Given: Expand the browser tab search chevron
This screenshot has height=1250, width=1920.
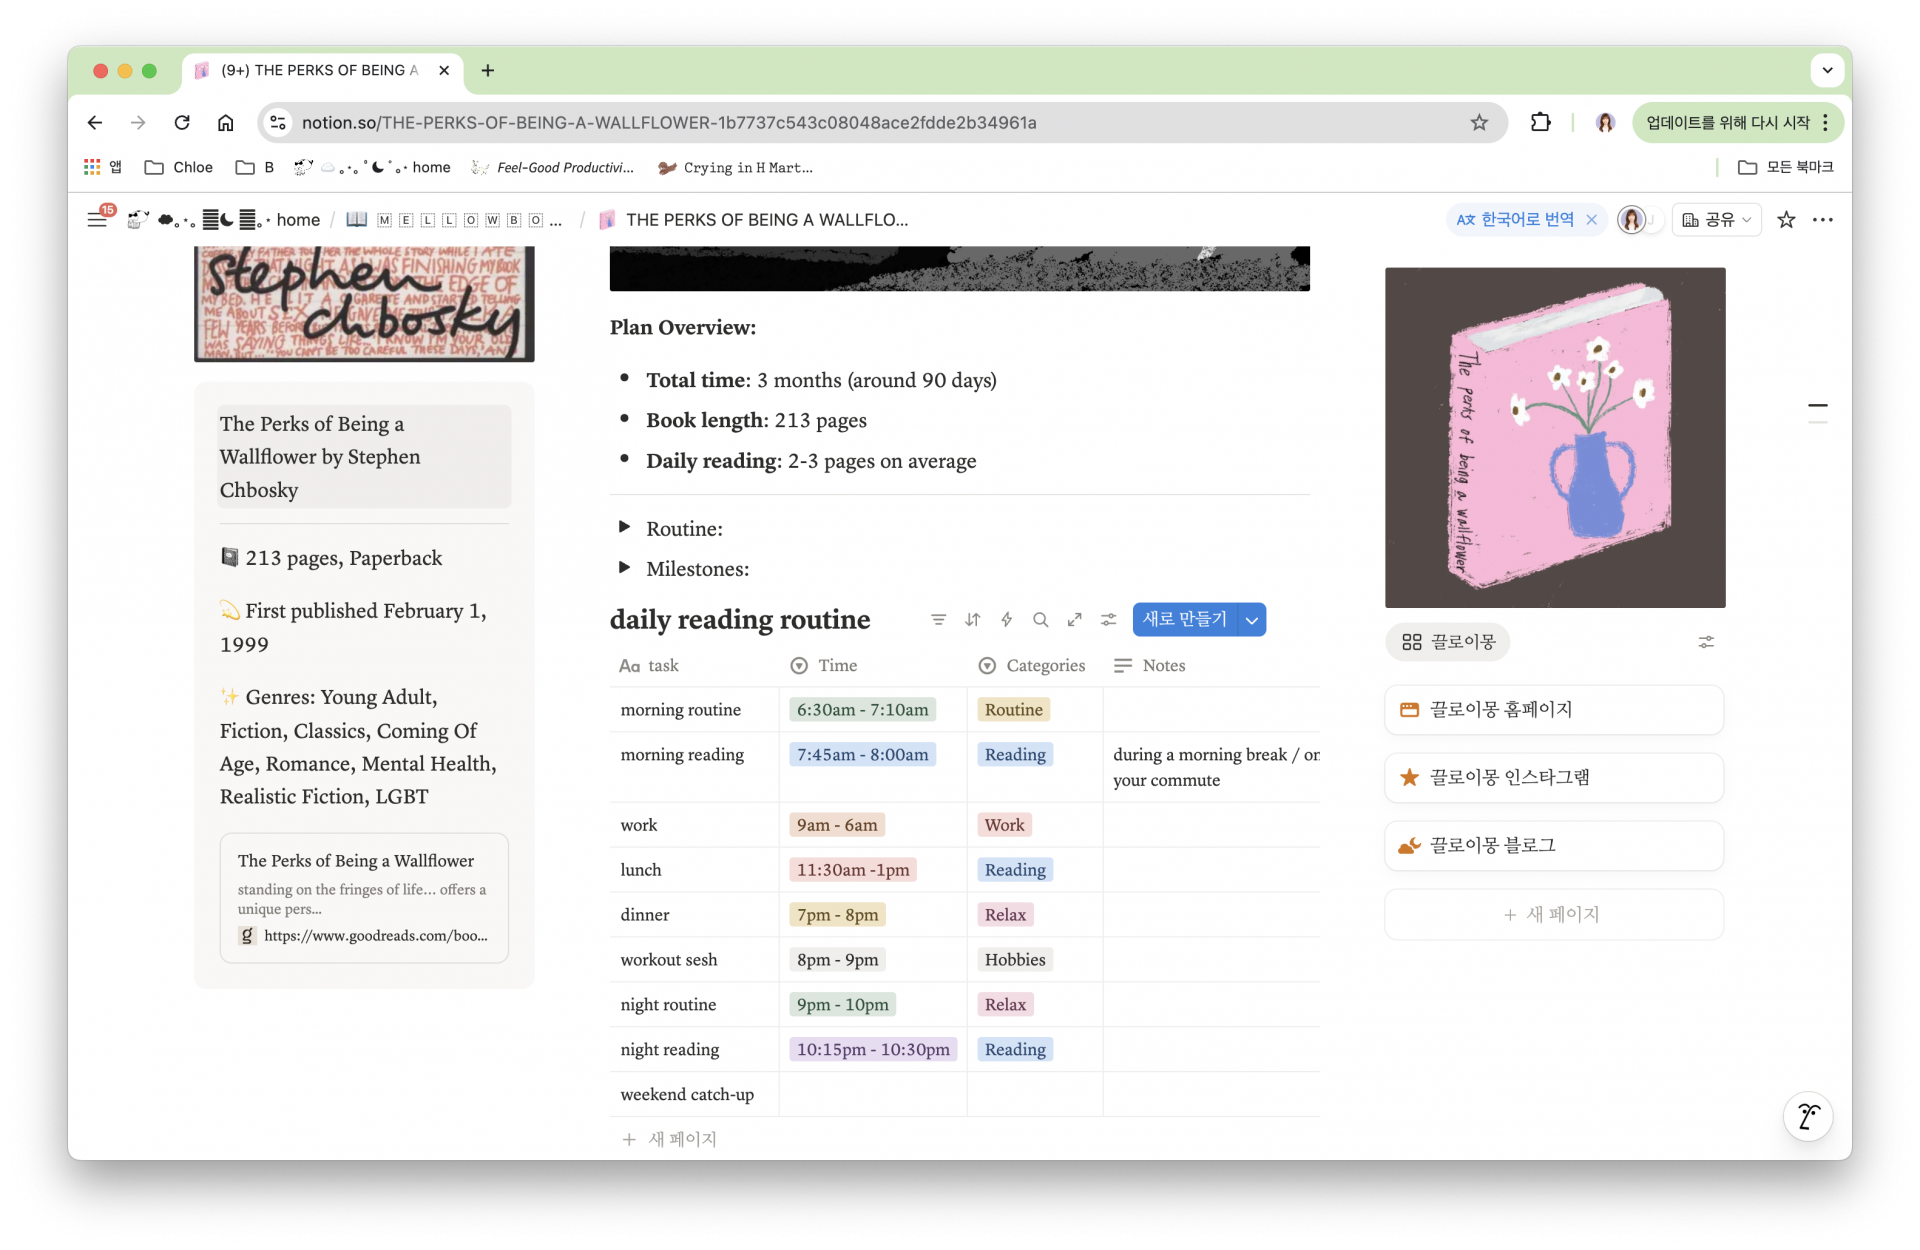Looking at the screenshot, I should pyautogui.click(x=1827, y=70).
